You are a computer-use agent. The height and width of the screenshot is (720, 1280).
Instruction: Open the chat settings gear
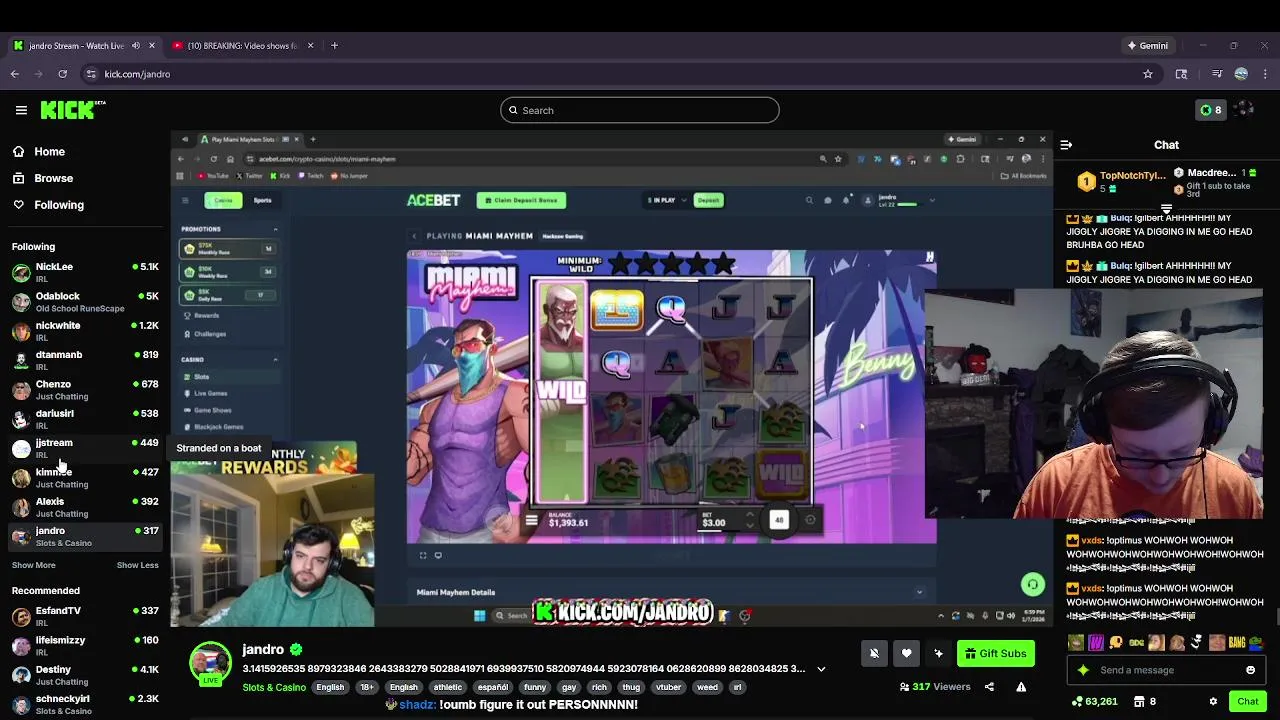point(1213,702)
